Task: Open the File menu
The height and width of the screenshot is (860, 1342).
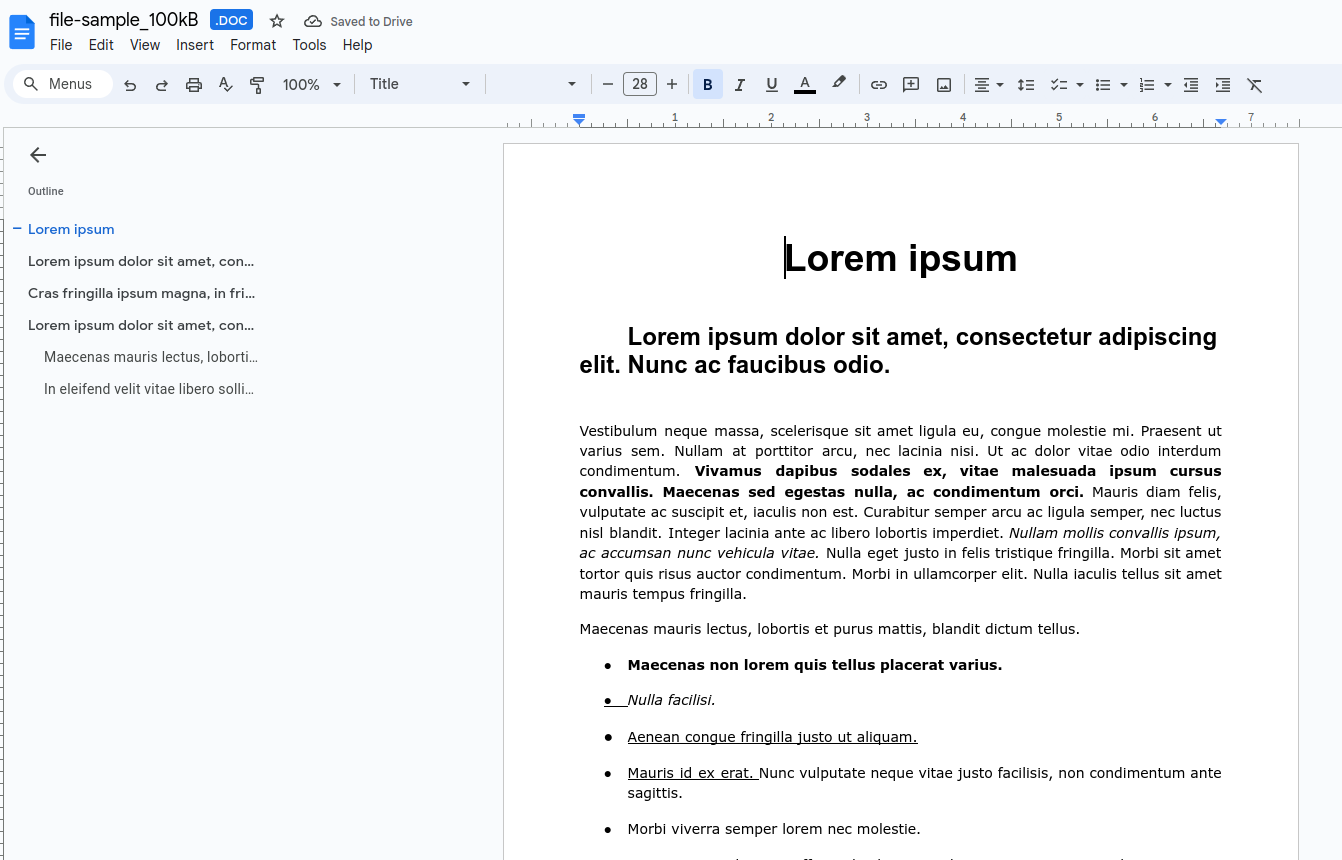Action: [x=61, y=45]
